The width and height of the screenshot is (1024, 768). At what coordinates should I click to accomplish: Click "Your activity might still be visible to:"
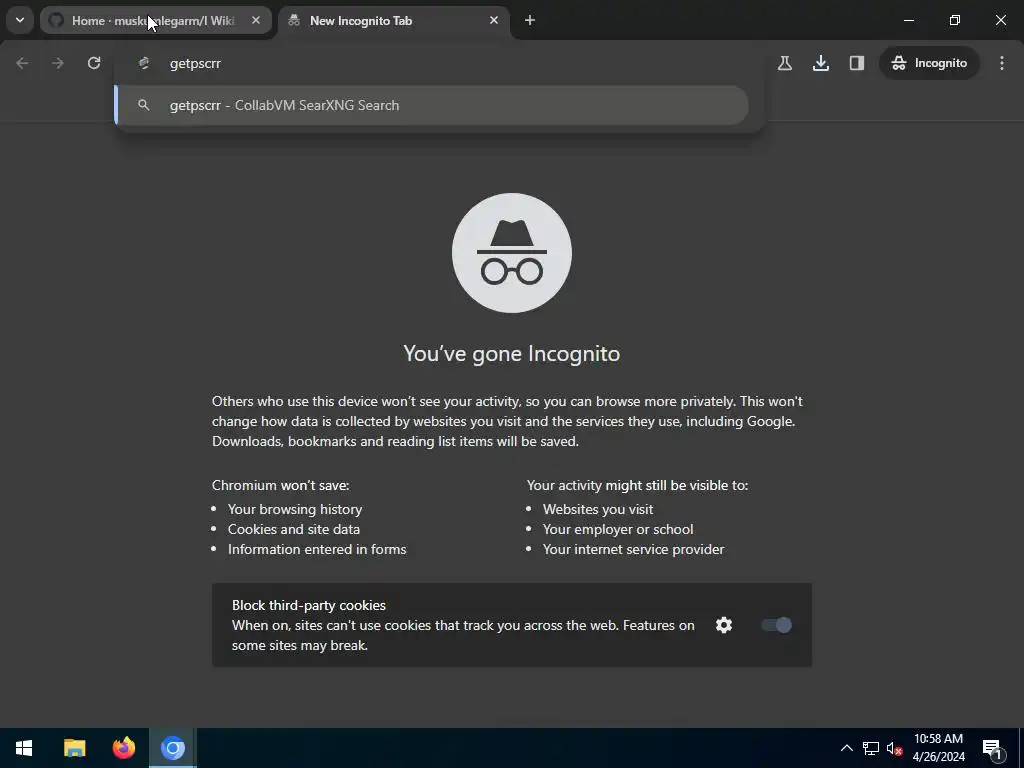(x=637, y=485)
